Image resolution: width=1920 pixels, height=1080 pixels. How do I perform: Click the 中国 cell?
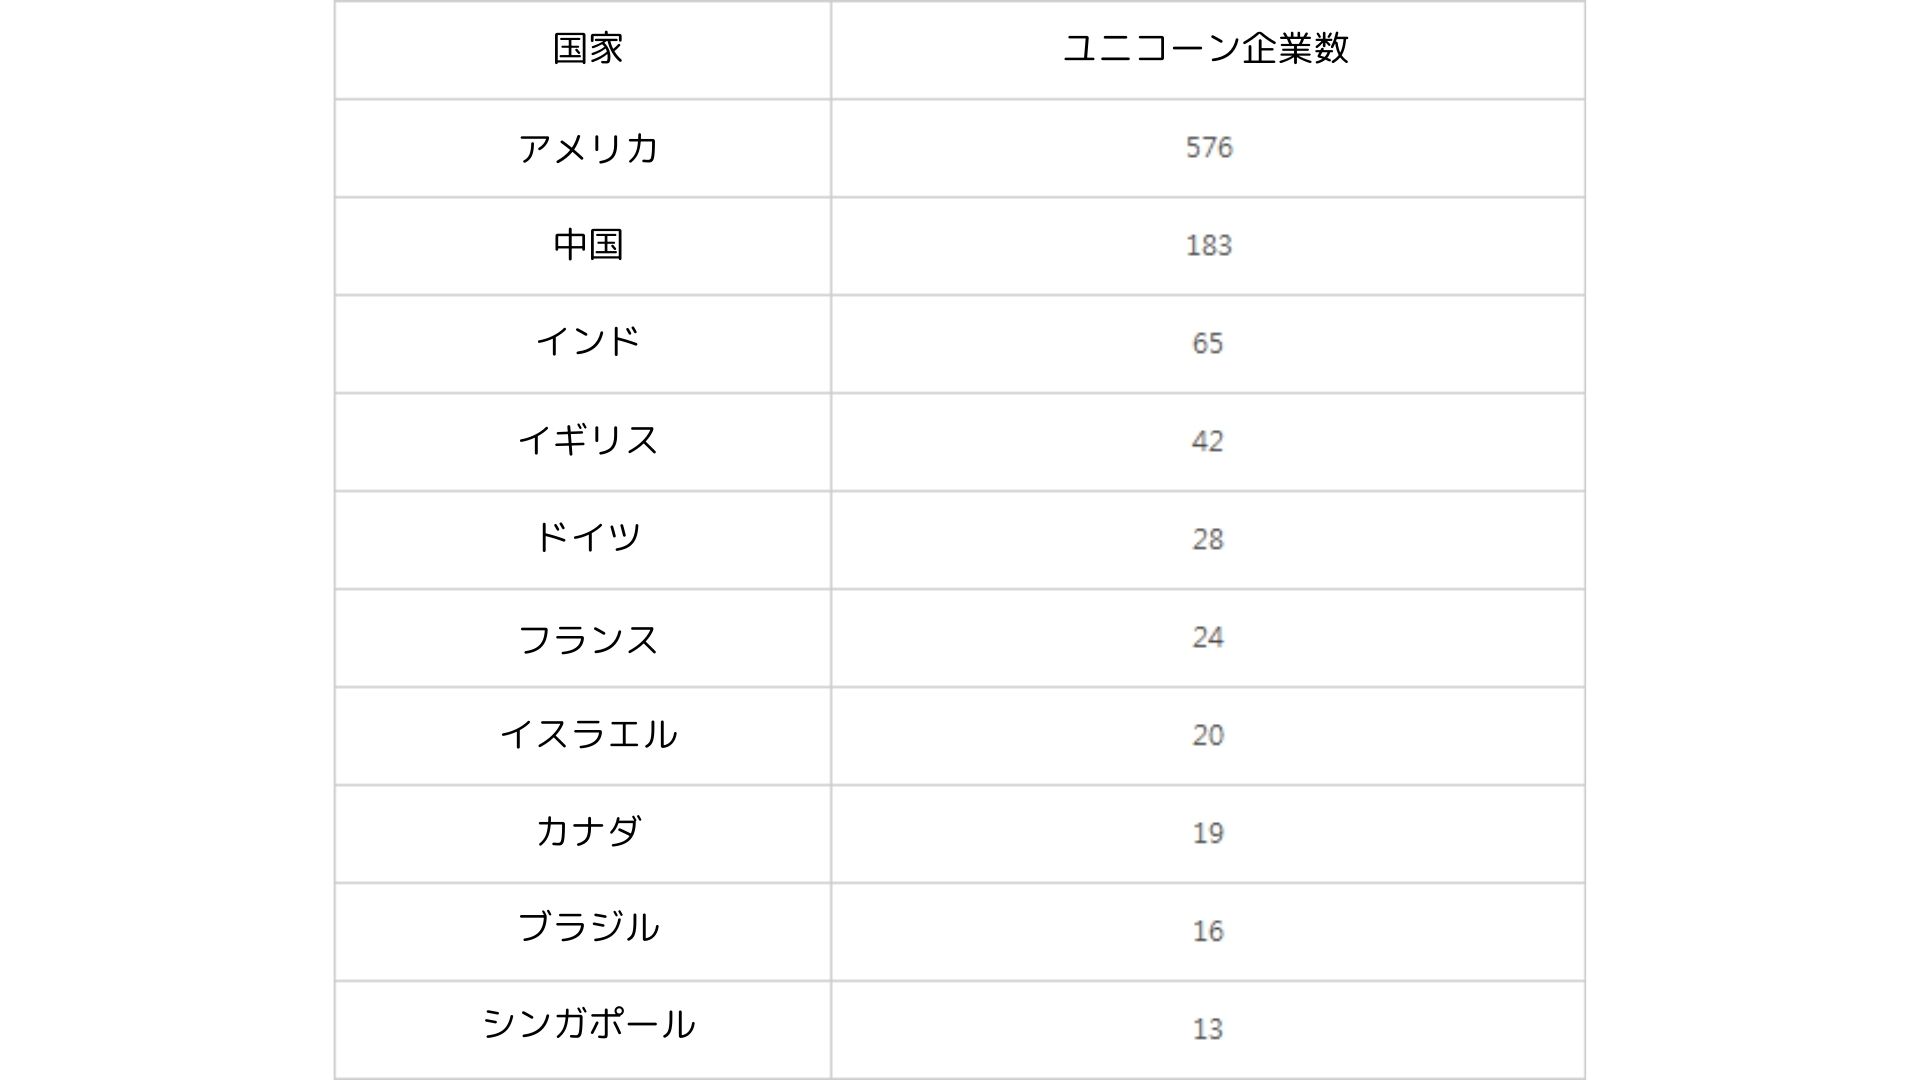[583, 246]
